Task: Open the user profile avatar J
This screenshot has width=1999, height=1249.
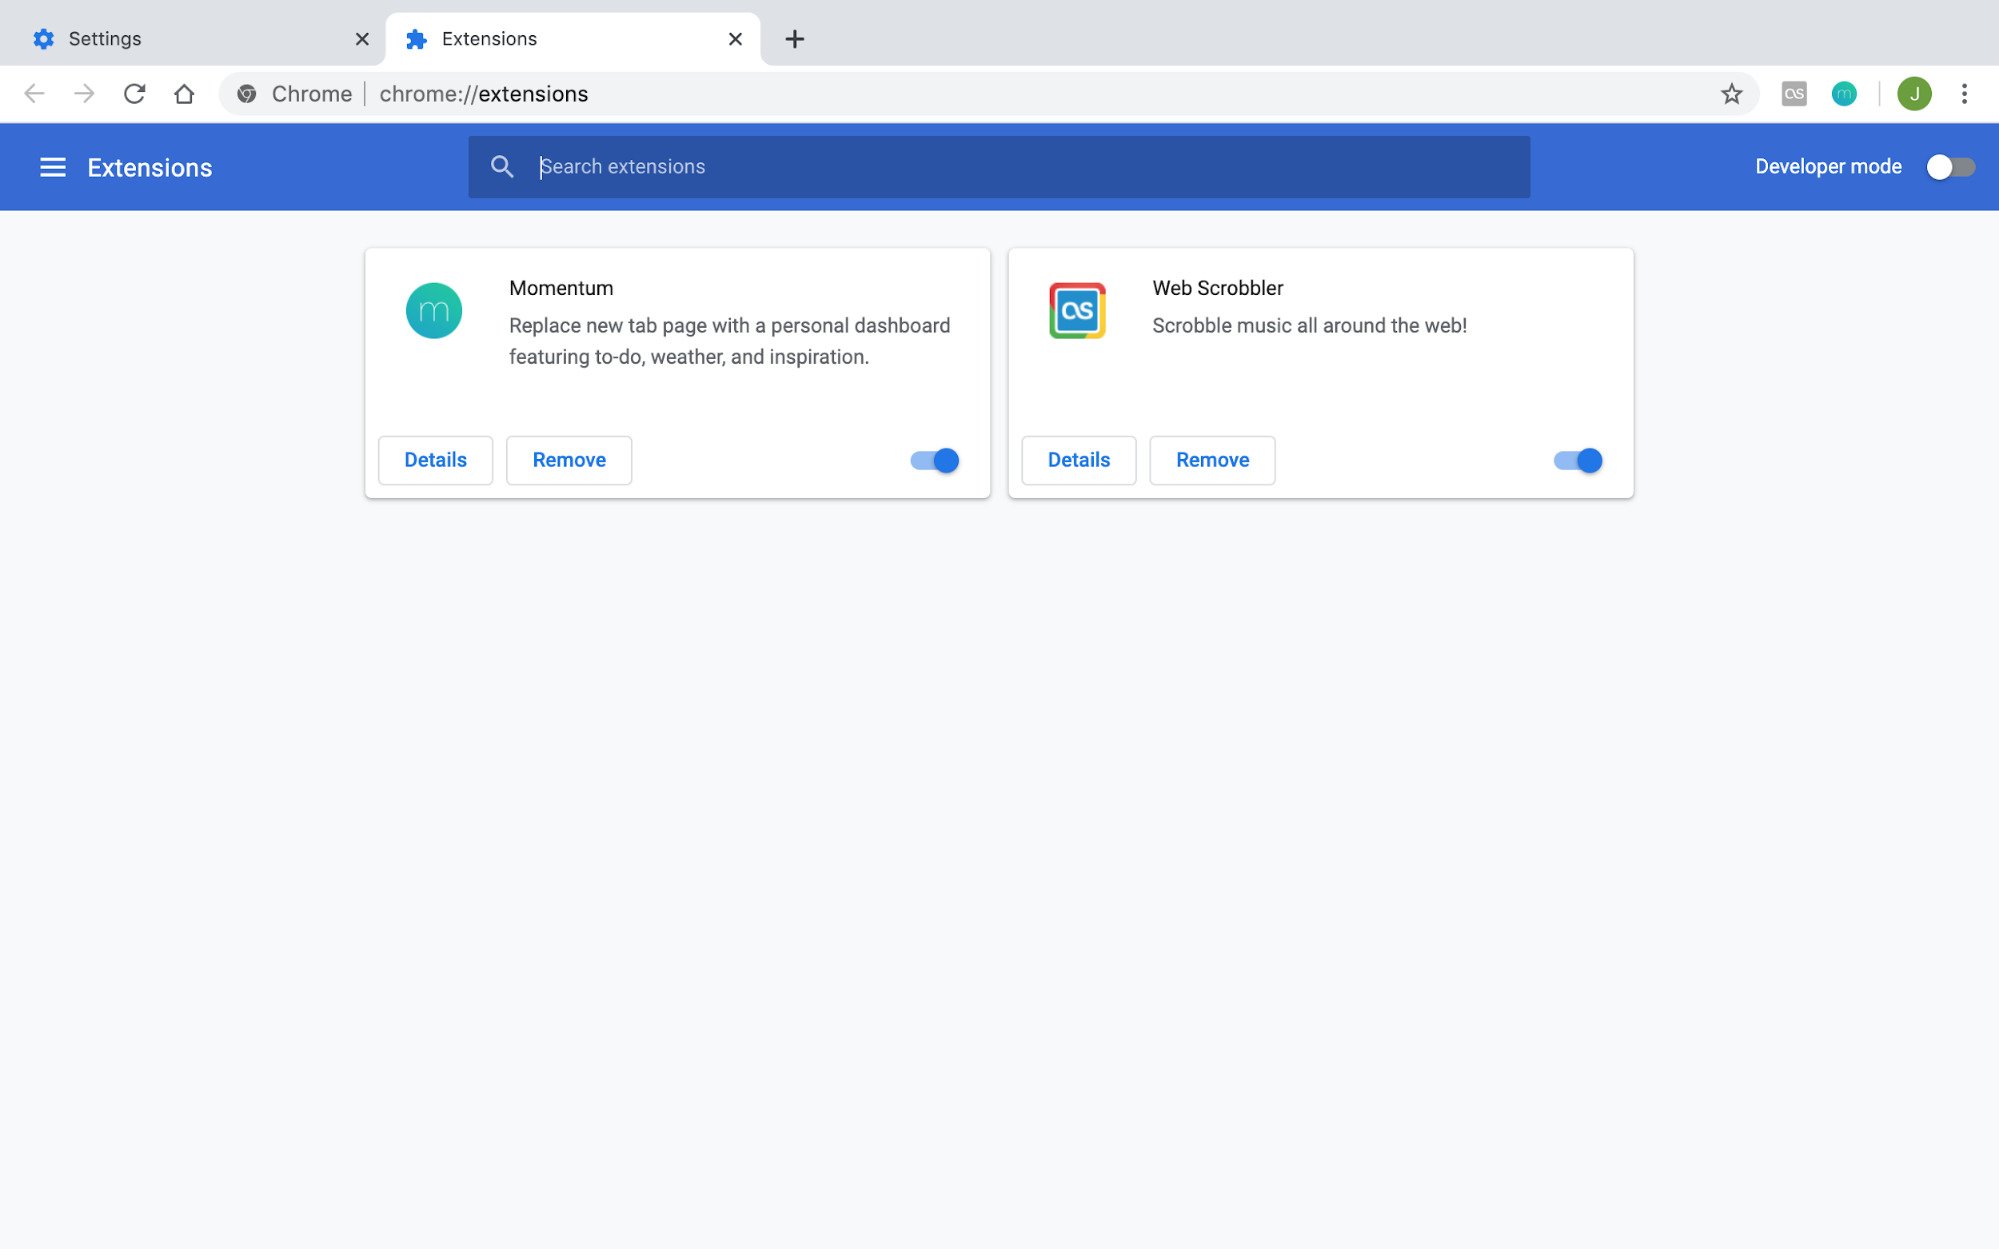Action: point(1914,94)
